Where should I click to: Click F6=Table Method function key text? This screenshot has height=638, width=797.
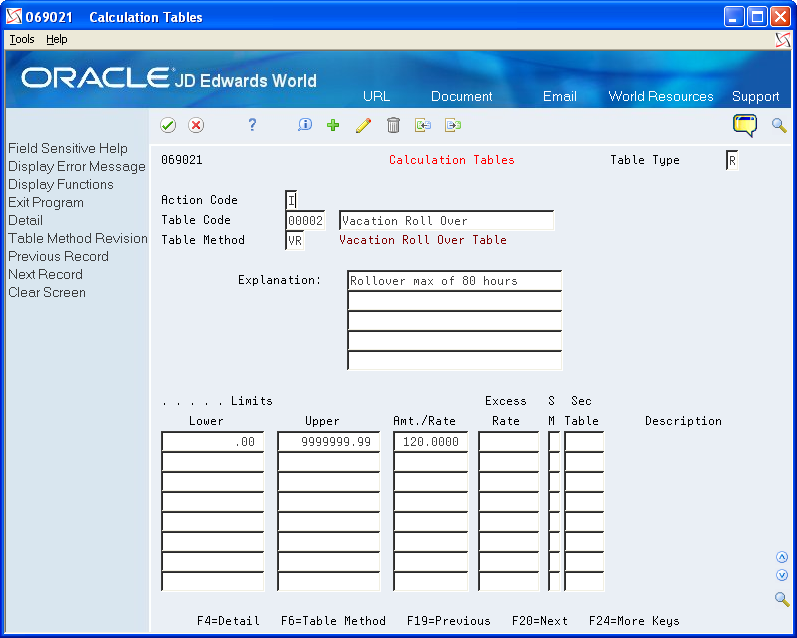333,621
